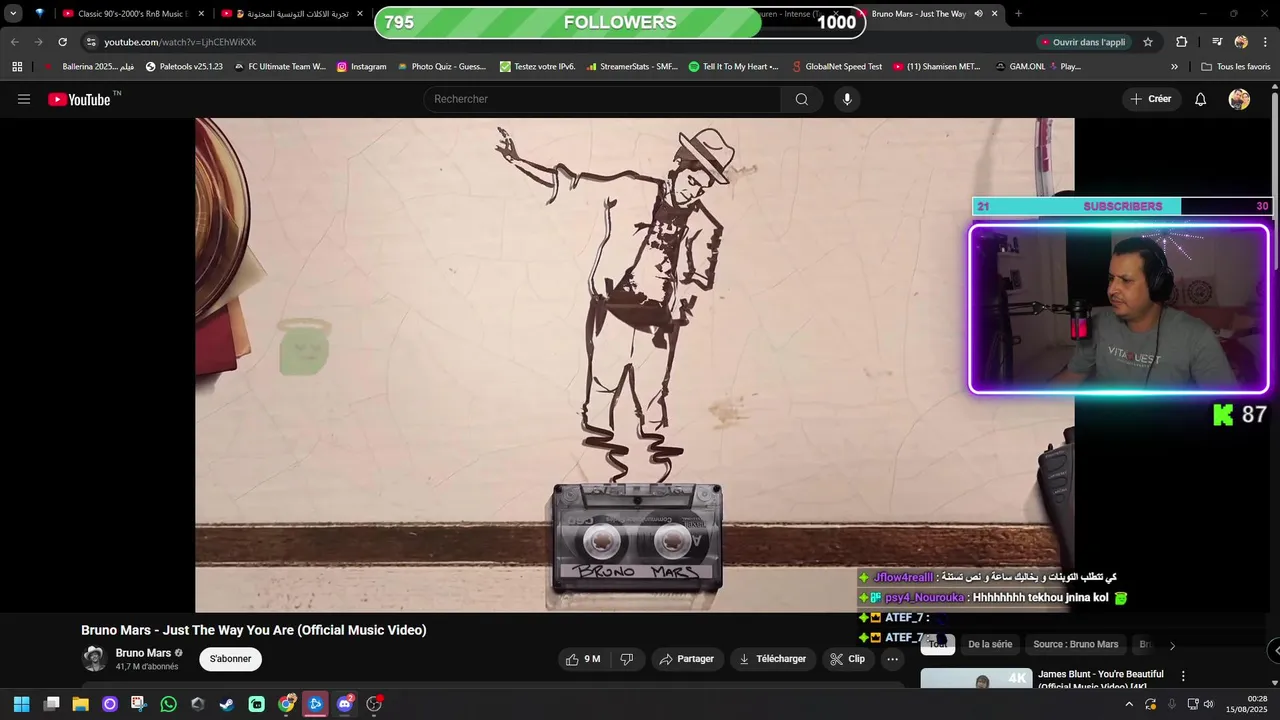The height and width of the screenshot is (720, 1280).
Task: Open Snipping Tool from taskbar
Action: (x=139, y=704)
